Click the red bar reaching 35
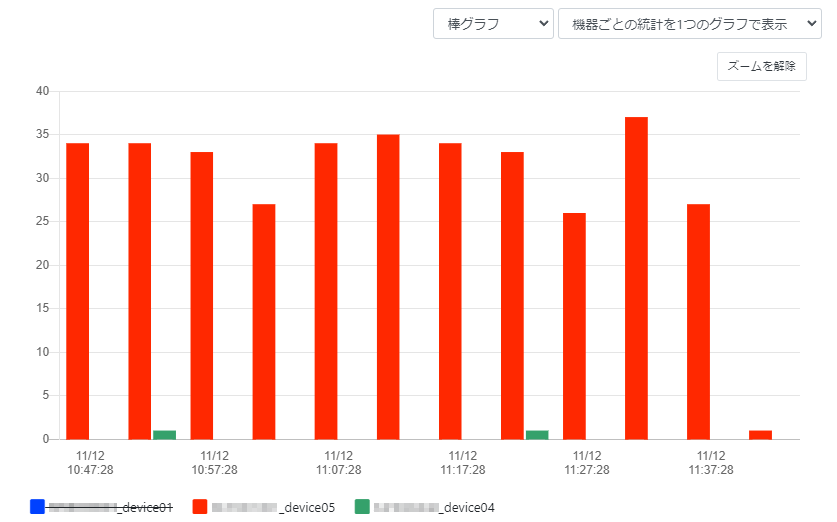Viewport: 837px width, 522px height. 388,287
